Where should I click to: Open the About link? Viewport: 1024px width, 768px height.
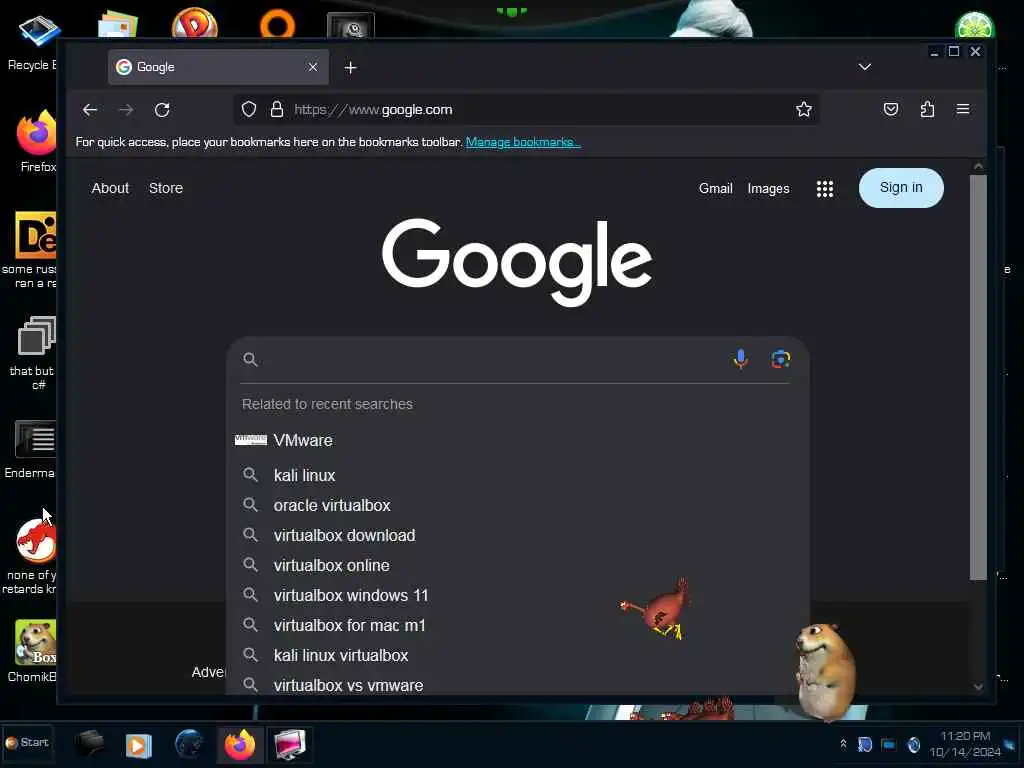(110, 188)
